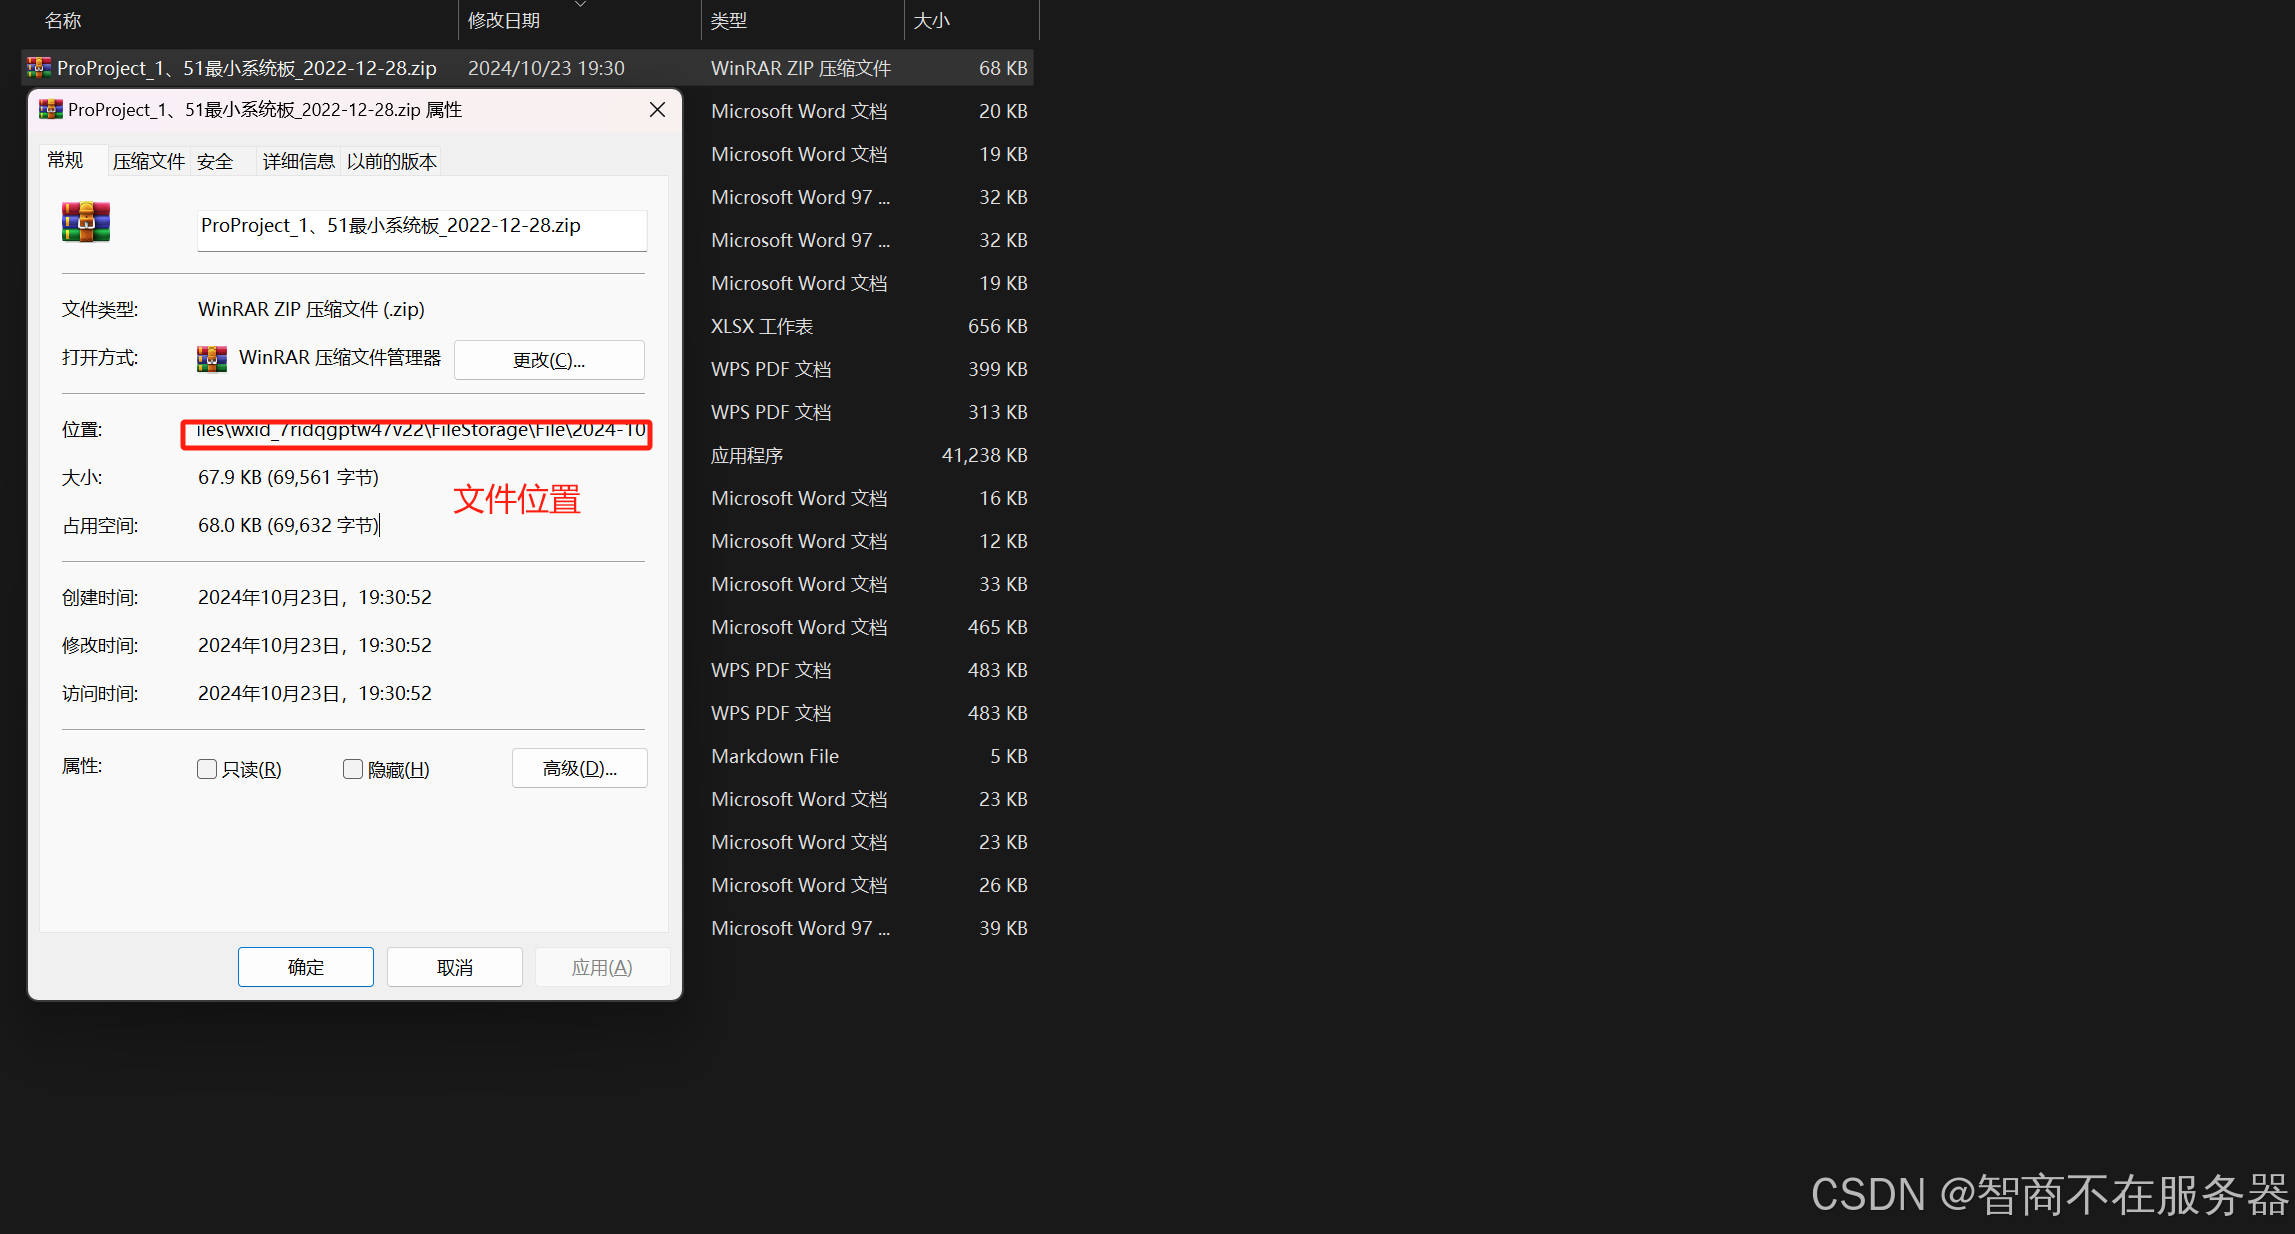Enable the 隐藏(H) checkbox
The image size is (2295, 1234).
[x=352, y=769]
